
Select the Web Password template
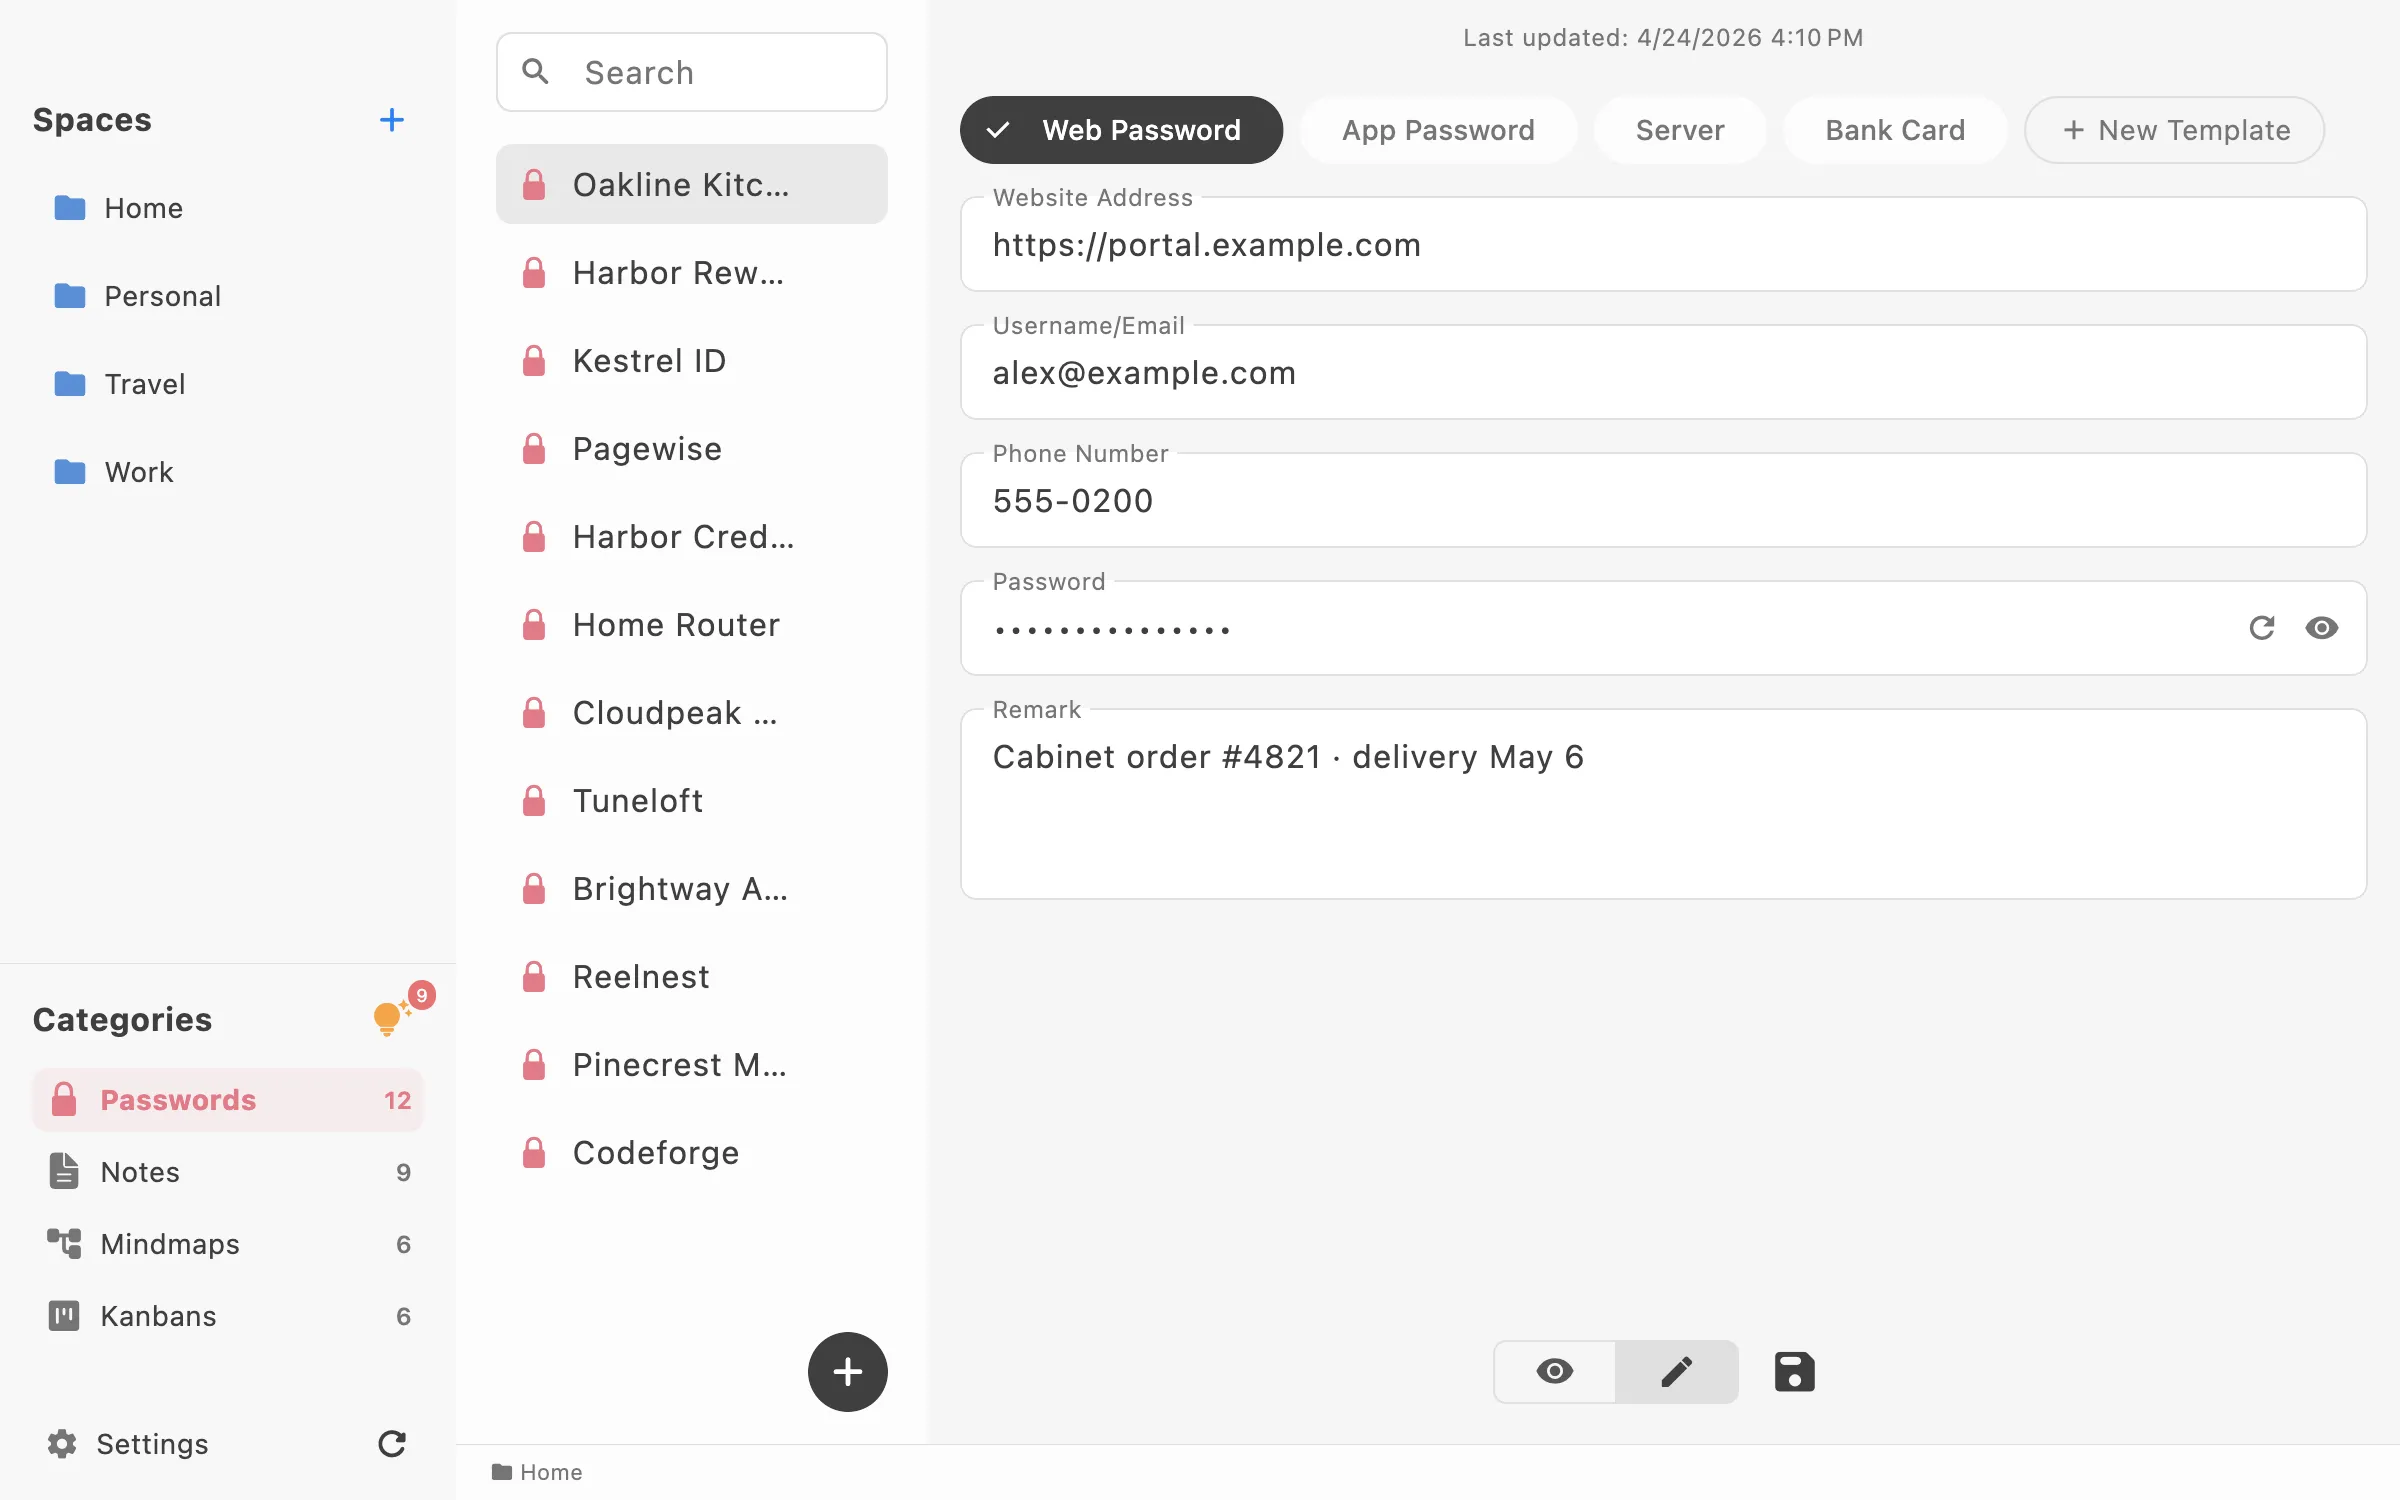coord(1121,130)
